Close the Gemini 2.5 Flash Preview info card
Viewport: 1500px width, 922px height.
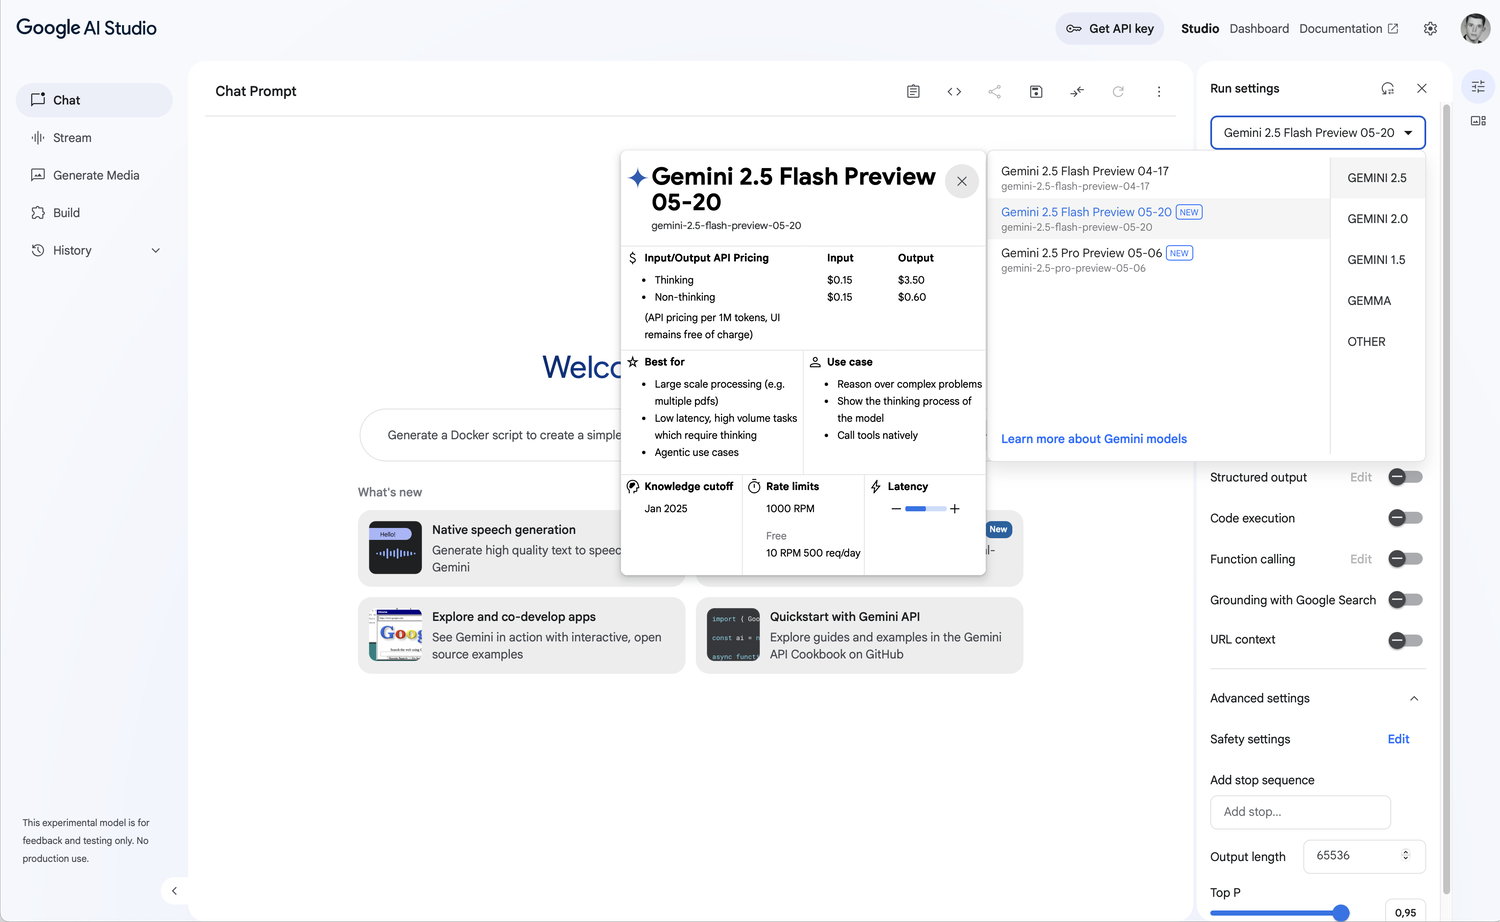coord(962,181)
